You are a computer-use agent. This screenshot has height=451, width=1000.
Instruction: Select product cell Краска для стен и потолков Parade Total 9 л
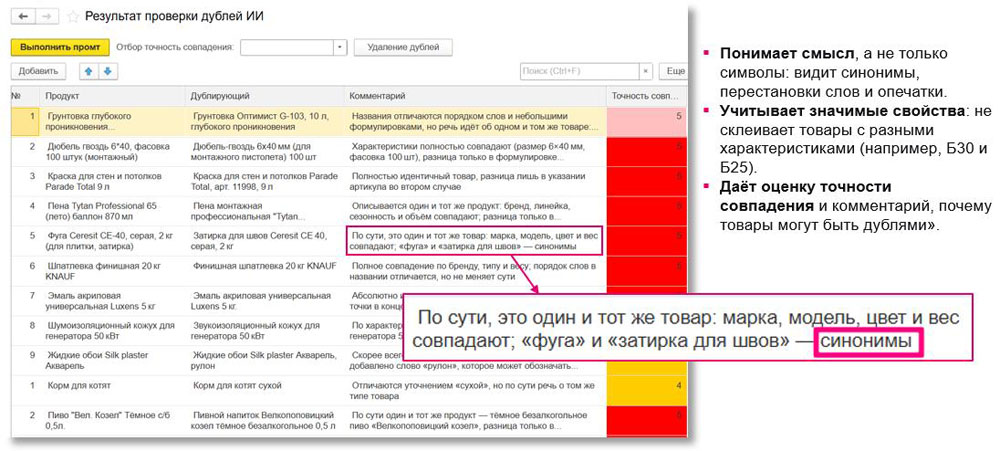(x=112, y=181)
